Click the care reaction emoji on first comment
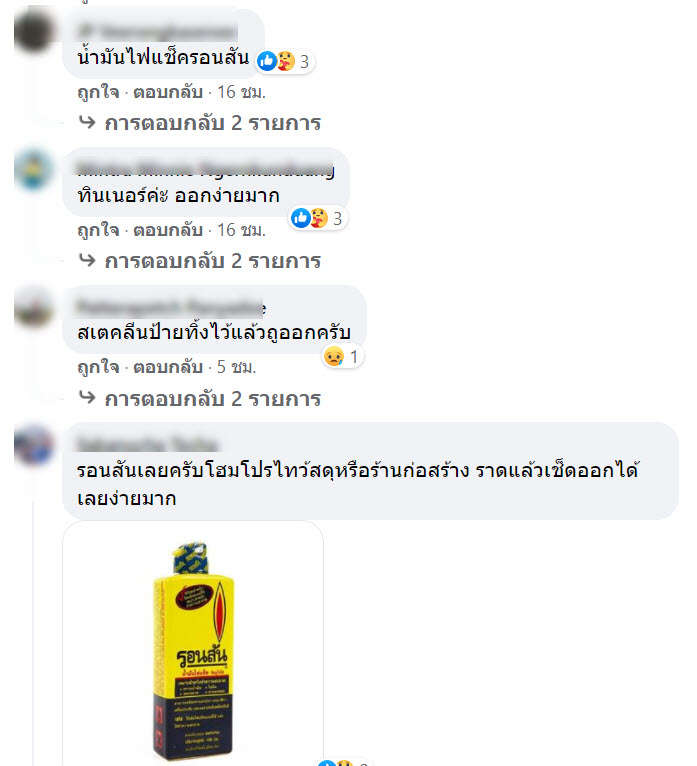697x766 pixels. pos(286,61)
